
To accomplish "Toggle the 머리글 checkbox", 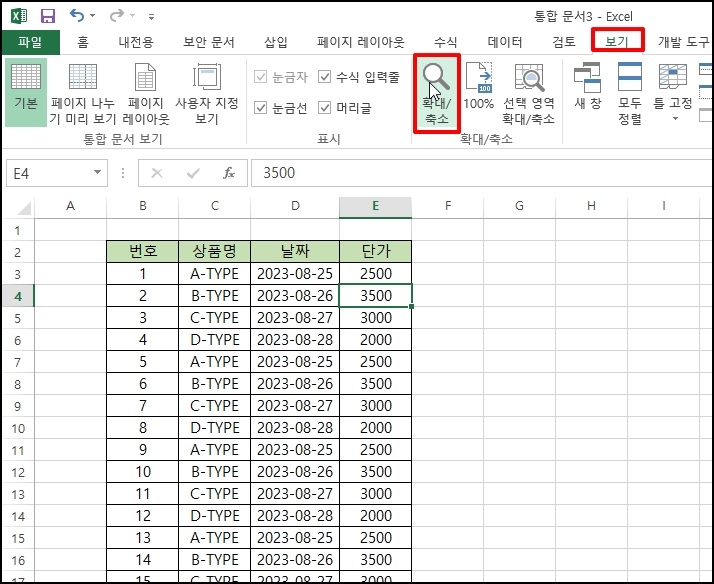I will (x=324, y=108).
